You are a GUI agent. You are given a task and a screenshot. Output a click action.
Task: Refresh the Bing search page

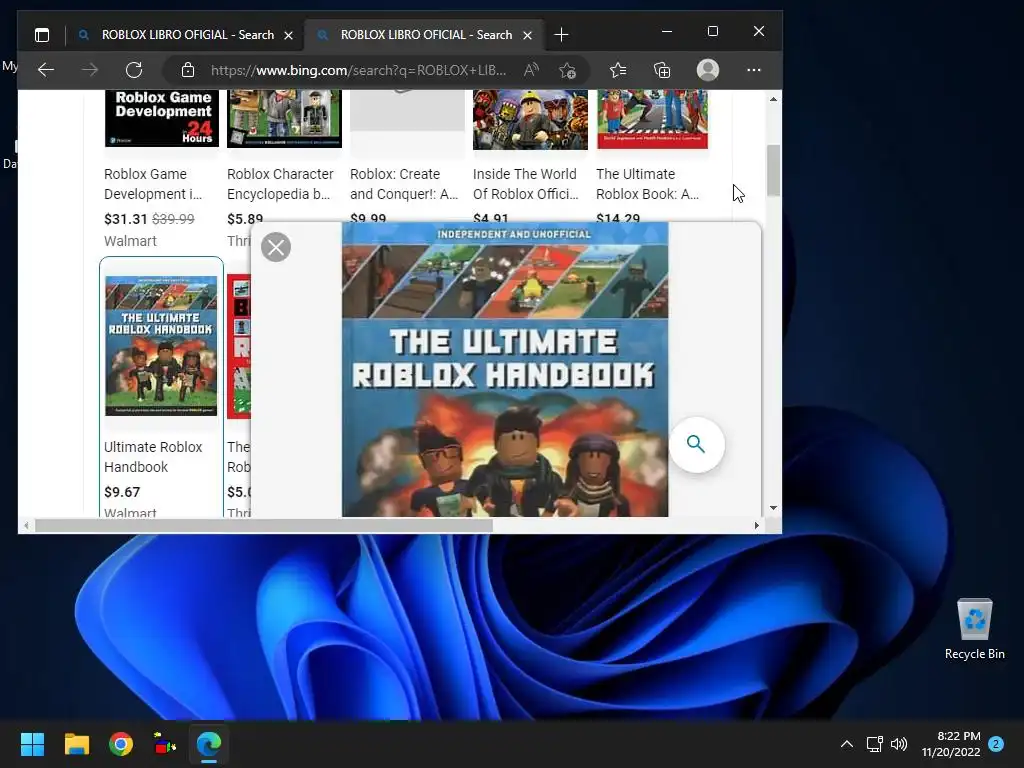pos(134,70)
